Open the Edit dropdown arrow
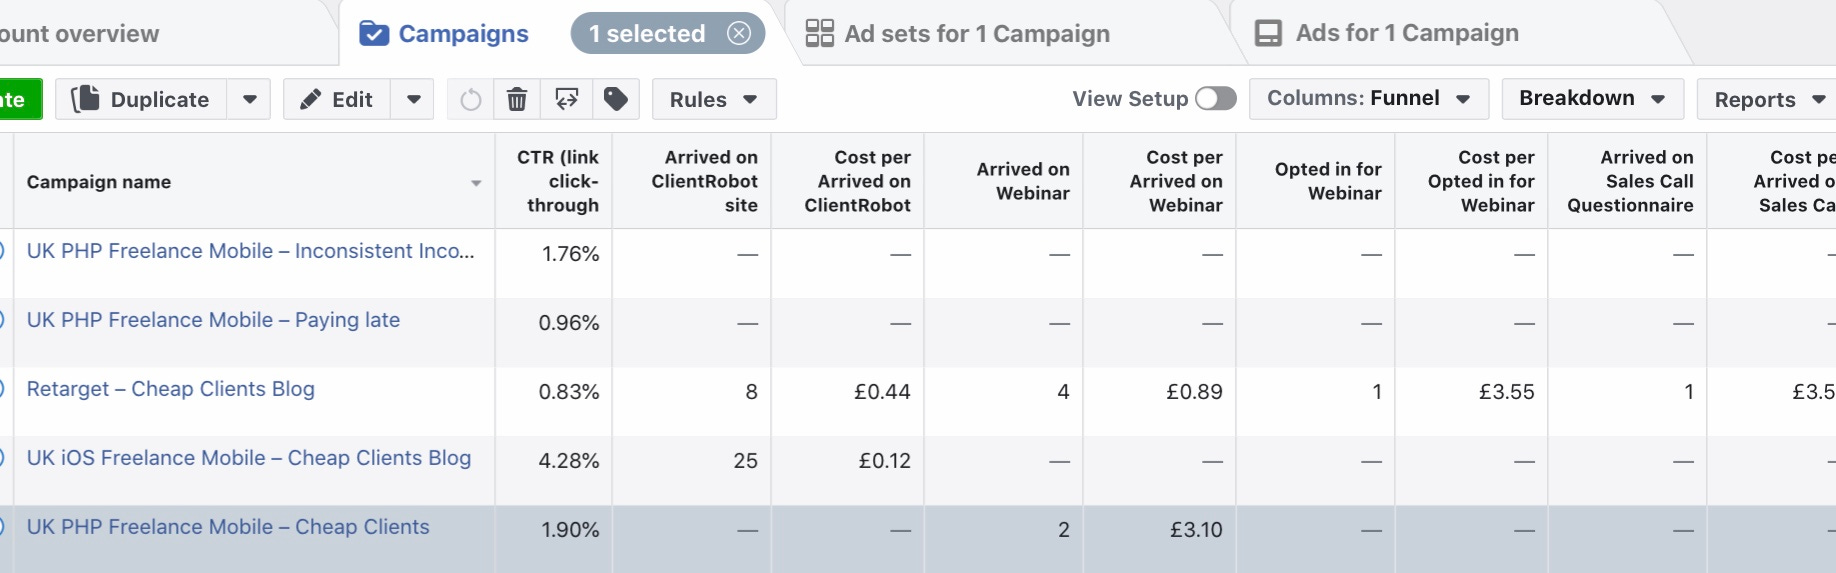 point(413,100)
